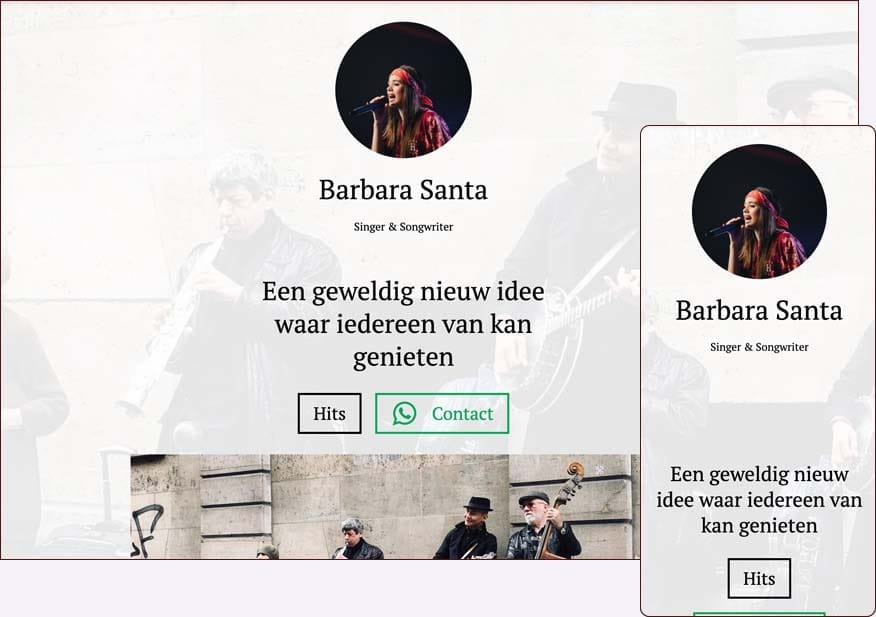Select the Hits button in mobile preview
The width and height of the screenshot is (876, 617).
pos(759,578)
